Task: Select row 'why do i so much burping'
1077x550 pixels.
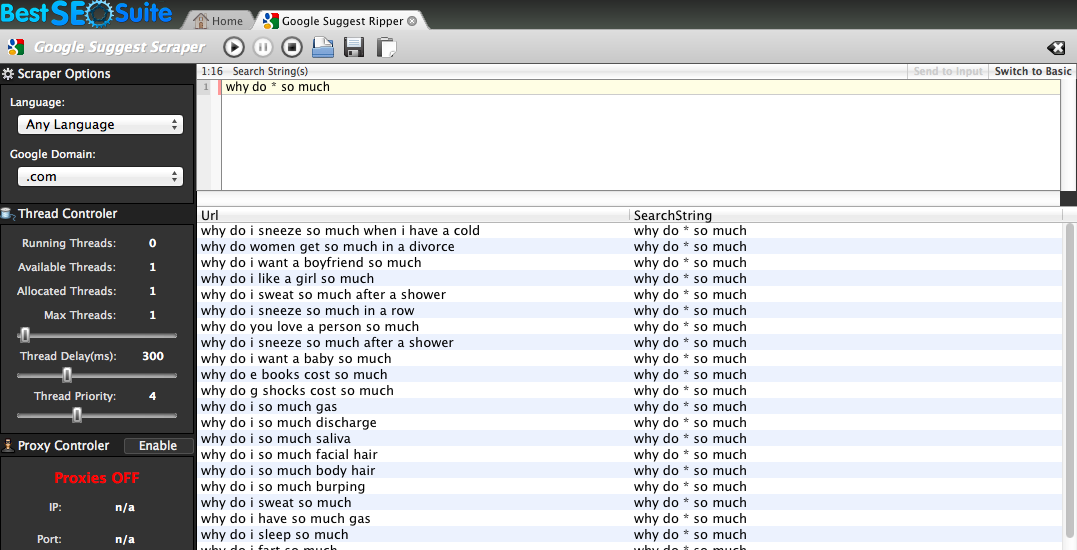Action: (629, 487)
